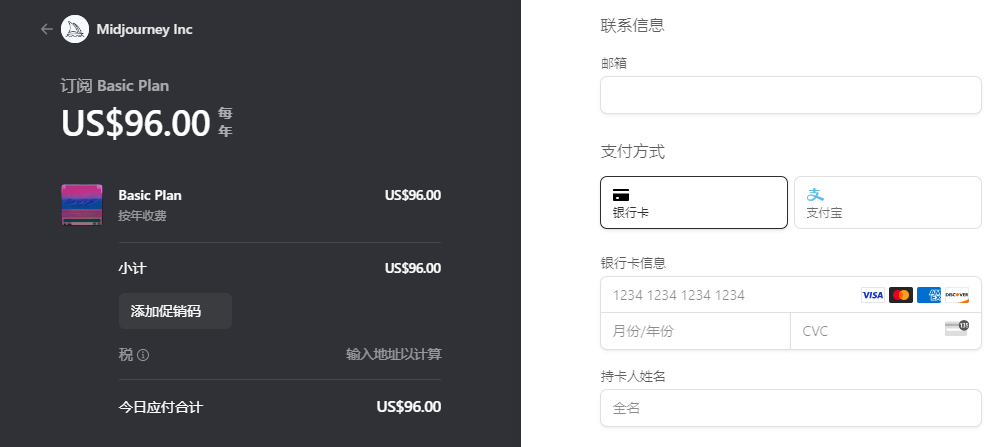Focus the 持卡人姓名 name field
The image size is (1007, 447).
pyautogui.click(x=790, y=408)
